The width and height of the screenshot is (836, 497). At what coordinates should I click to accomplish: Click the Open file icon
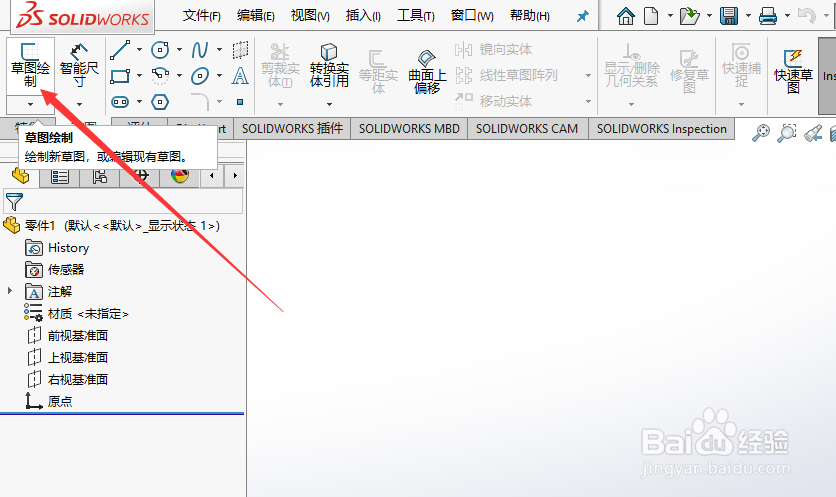click(x=689, y=16)
